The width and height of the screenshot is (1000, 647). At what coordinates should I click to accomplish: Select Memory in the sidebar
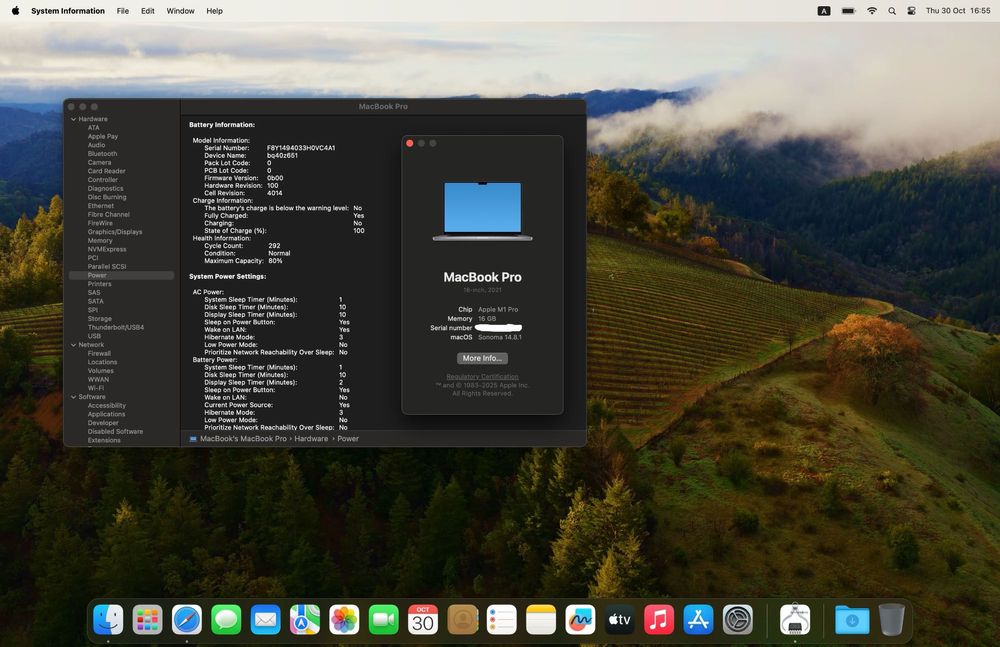pyautogui.click(x=99, y=241)
